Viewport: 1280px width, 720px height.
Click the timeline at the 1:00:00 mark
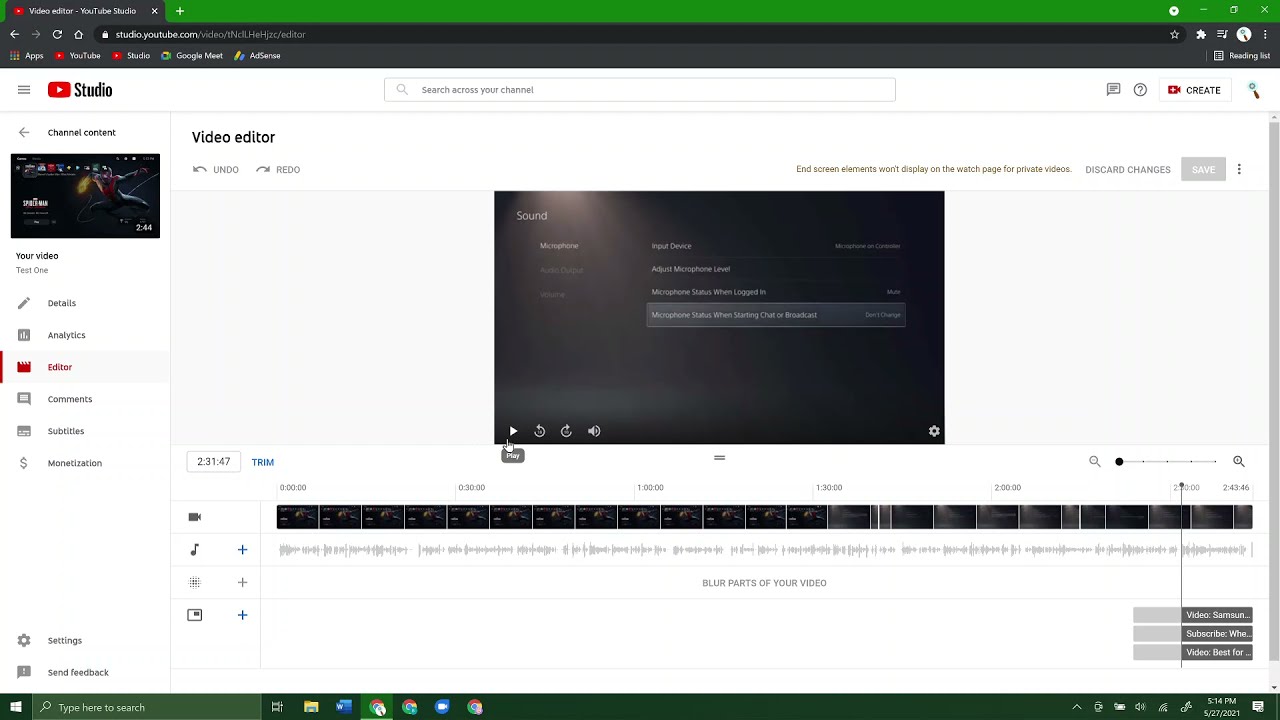coord(650,488)
